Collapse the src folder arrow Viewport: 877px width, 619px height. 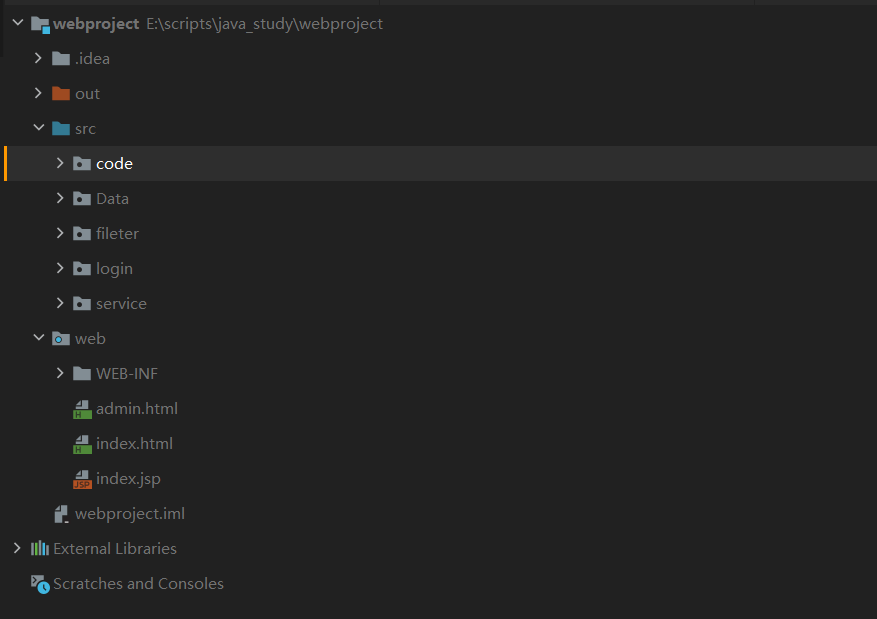(39, 127)
